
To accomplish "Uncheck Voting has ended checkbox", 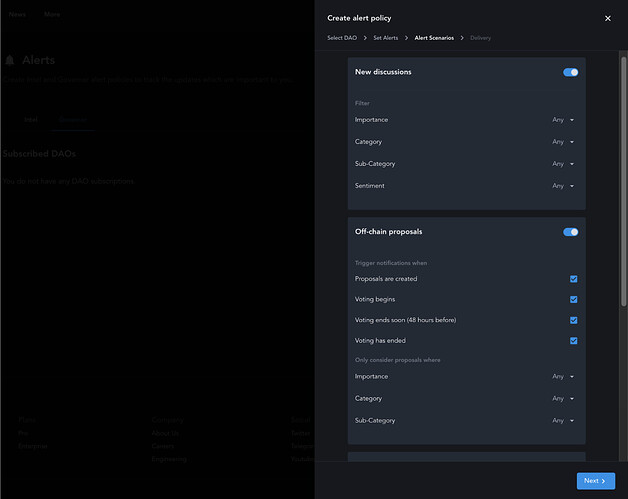I will coord(574,341).
